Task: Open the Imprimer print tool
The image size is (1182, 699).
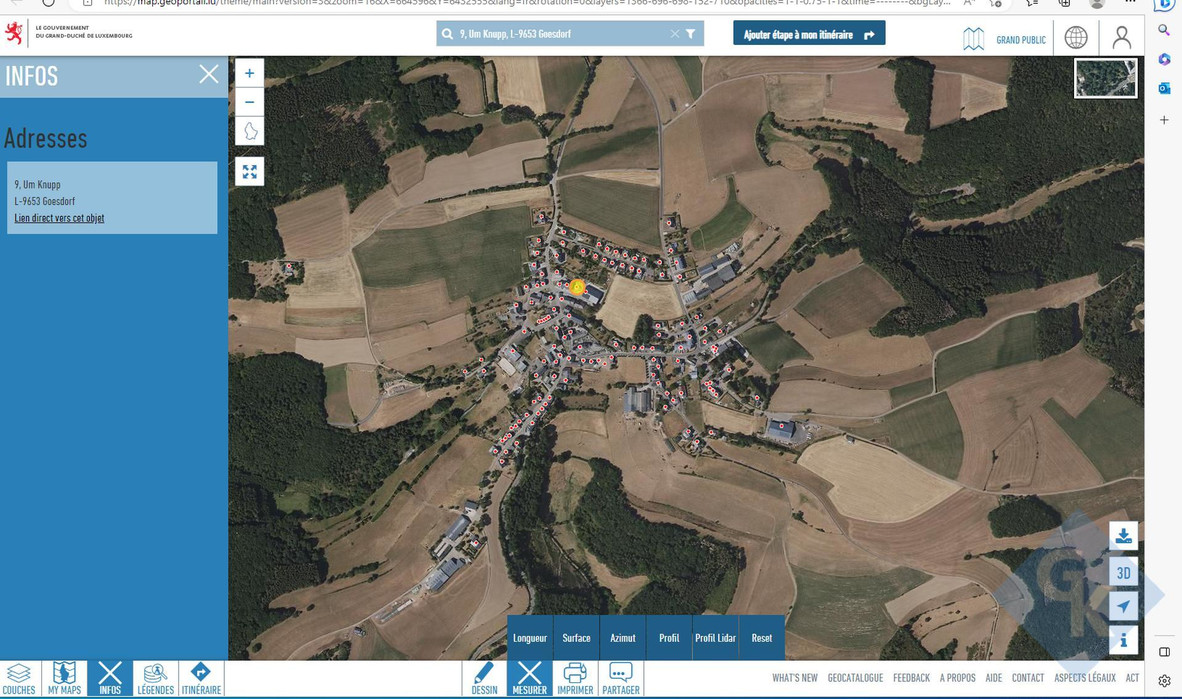Action: point(575,678)
